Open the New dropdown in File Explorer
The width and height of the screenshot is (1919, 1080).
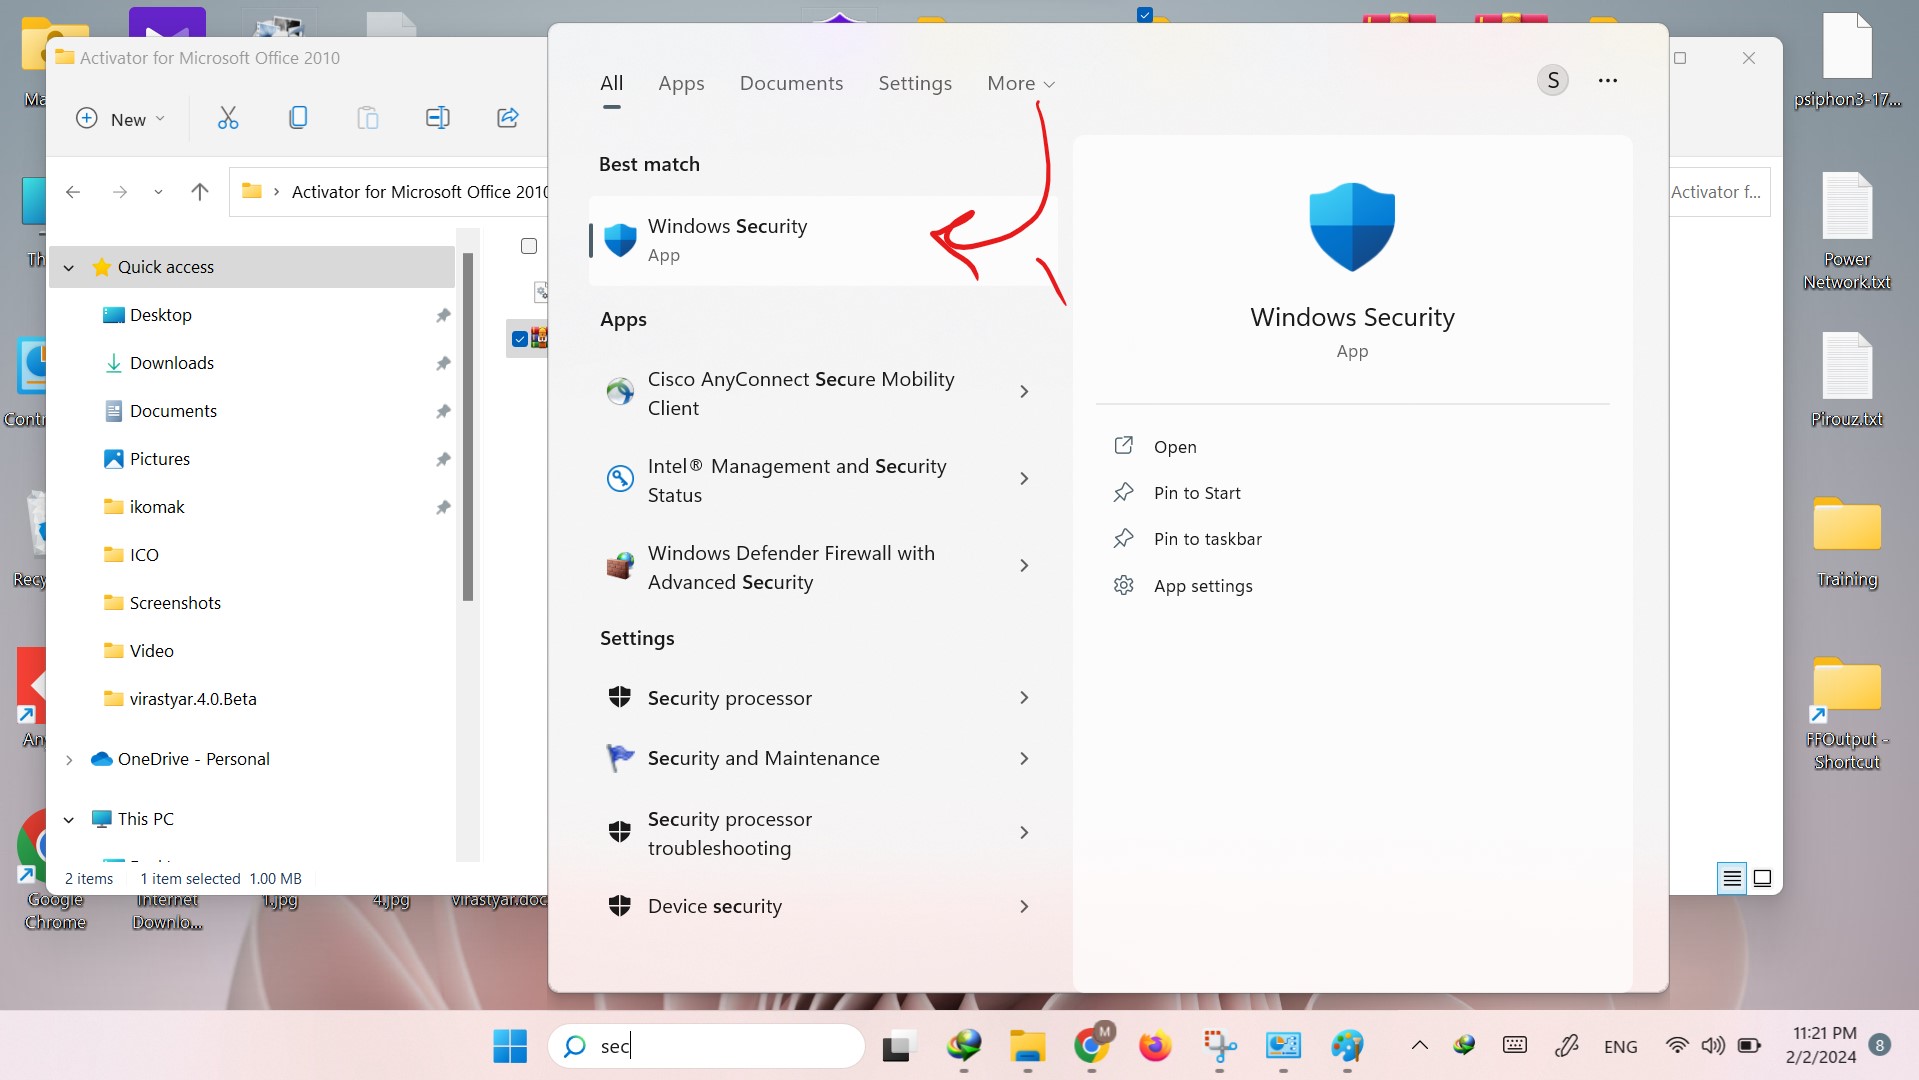120,119
